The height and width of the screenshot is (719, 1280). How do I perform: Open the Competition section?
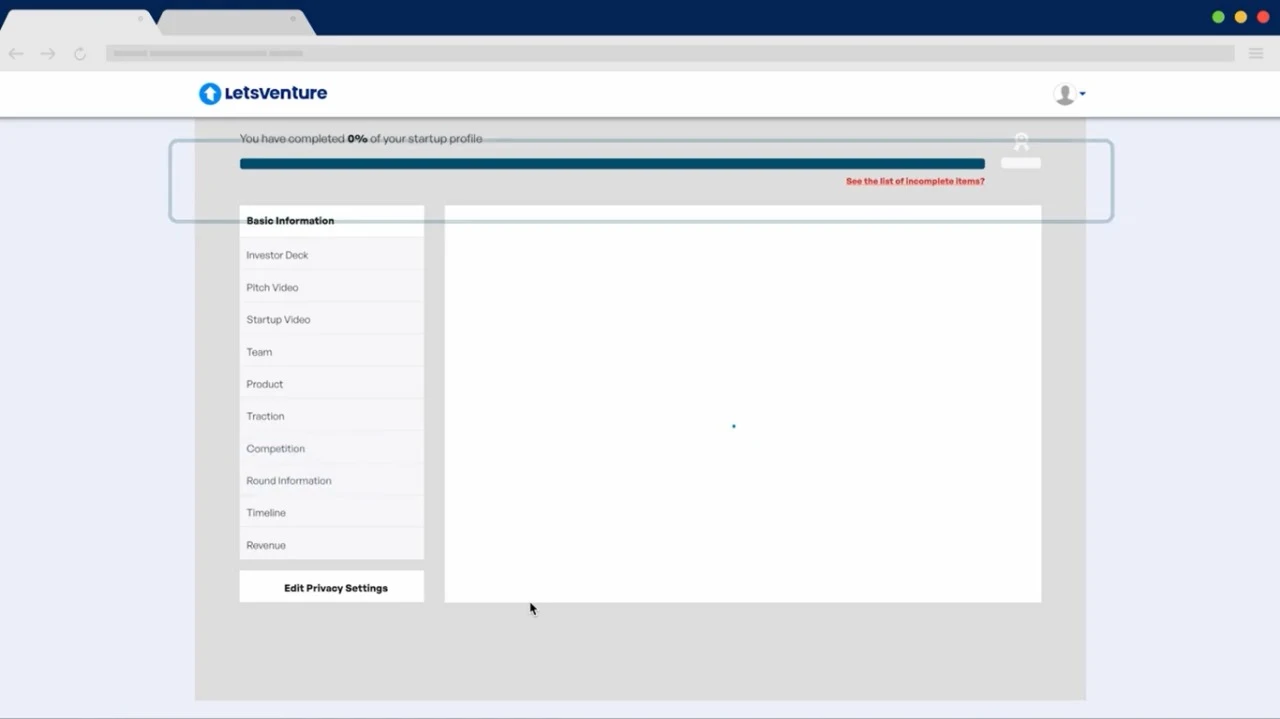275,449
